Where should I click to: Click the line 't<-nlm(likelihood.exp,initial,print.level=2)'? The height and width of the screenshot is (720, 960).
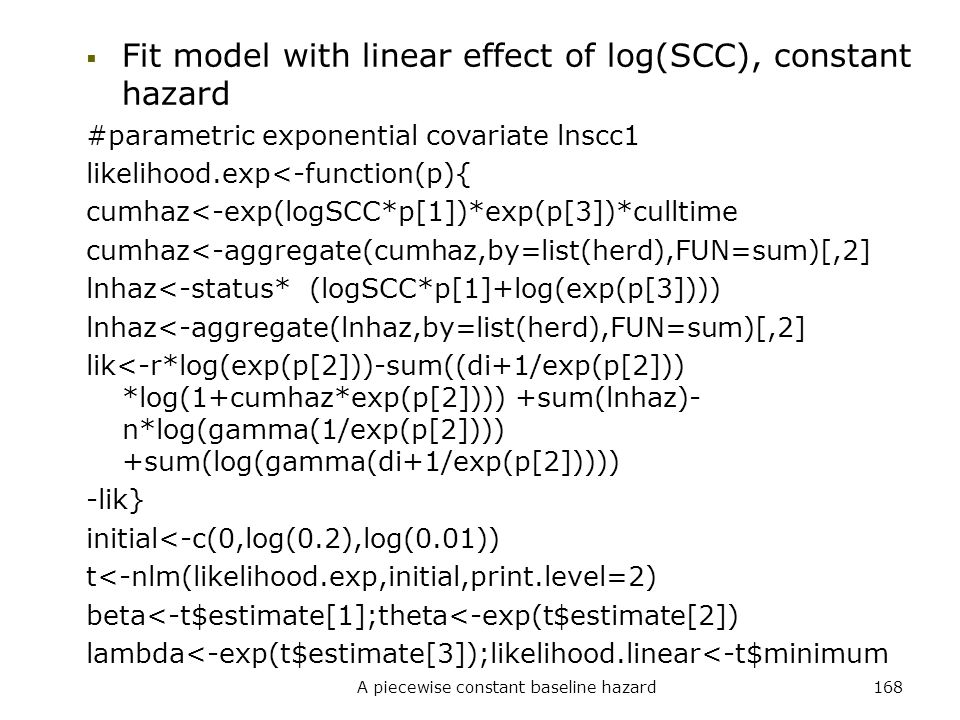[x=372, y=577]
